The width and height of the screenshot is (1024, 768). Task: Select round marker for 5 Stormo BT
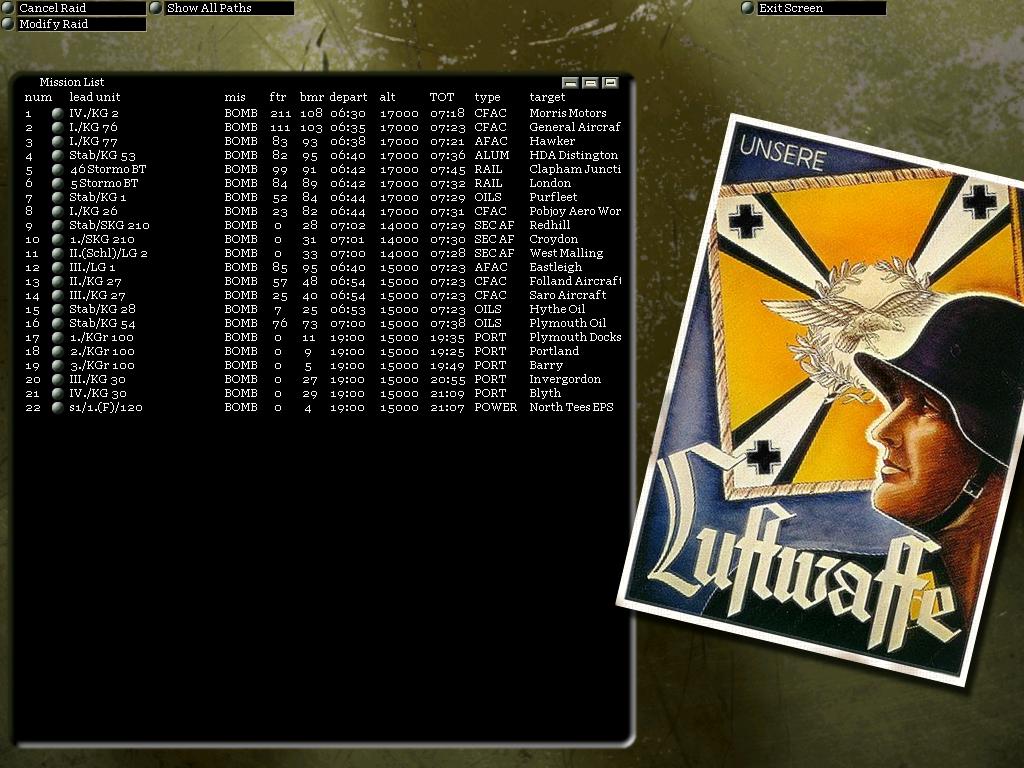click(57, 184)
